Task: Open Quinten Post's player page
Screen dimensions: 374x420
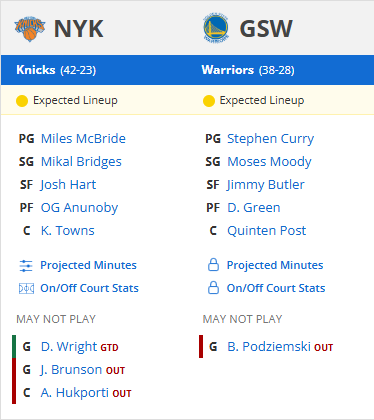Action: (266, 231)
